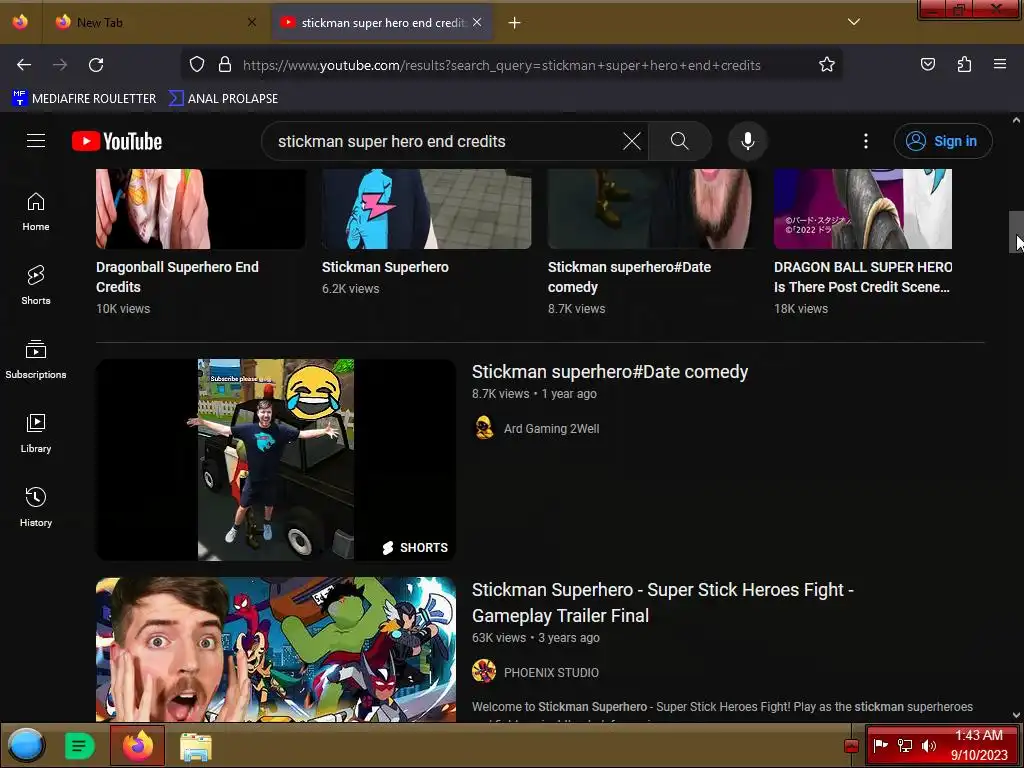Click the scrollbar down arrow
Image resolution: width=1024 pixels, height=768 pixels.
point(1016,716)
